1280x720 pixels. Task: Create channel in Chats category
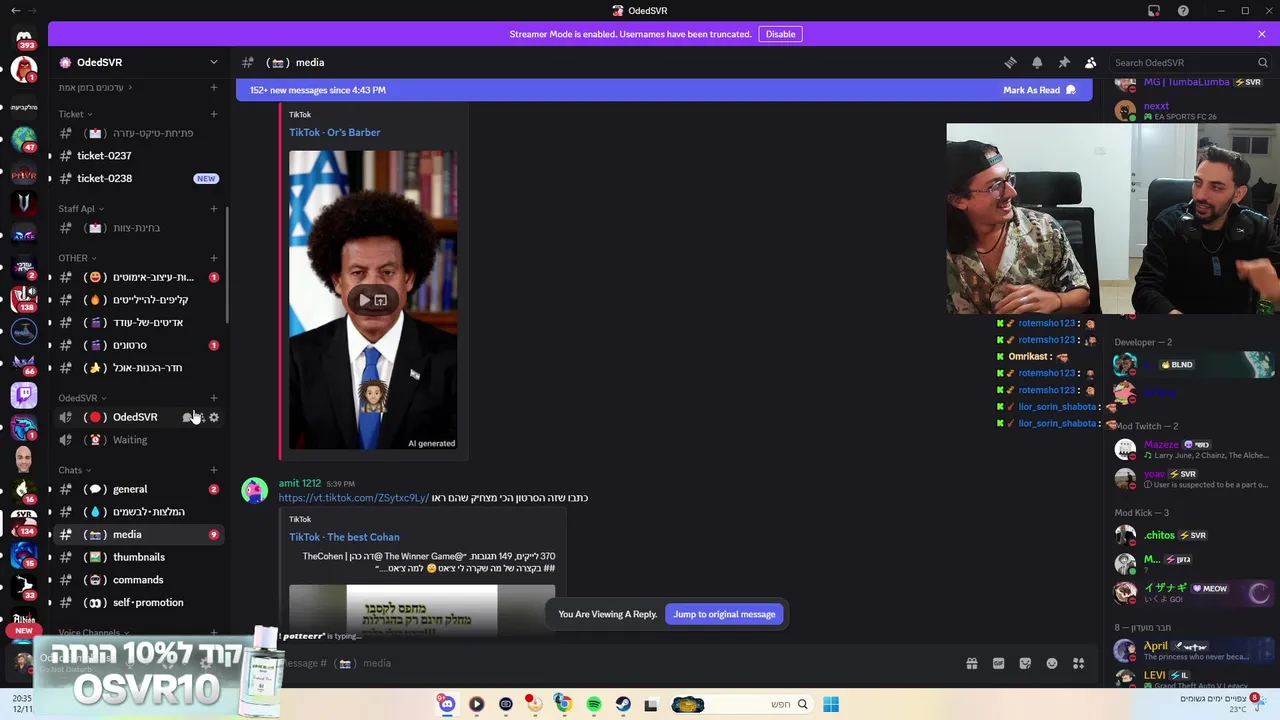(214, 470)
